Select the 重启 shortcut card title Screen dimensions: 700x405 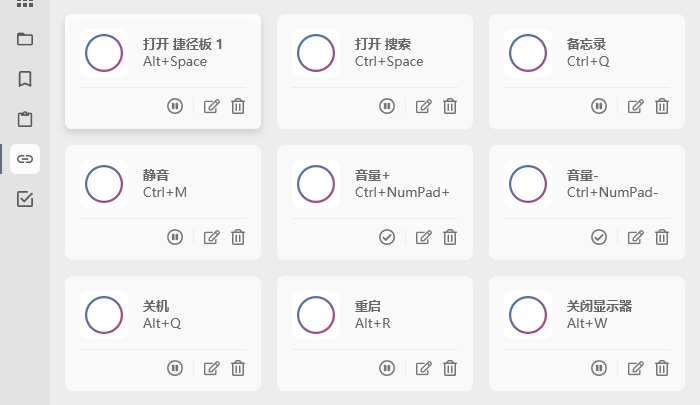pyautogui.click(x=368, y=306)
